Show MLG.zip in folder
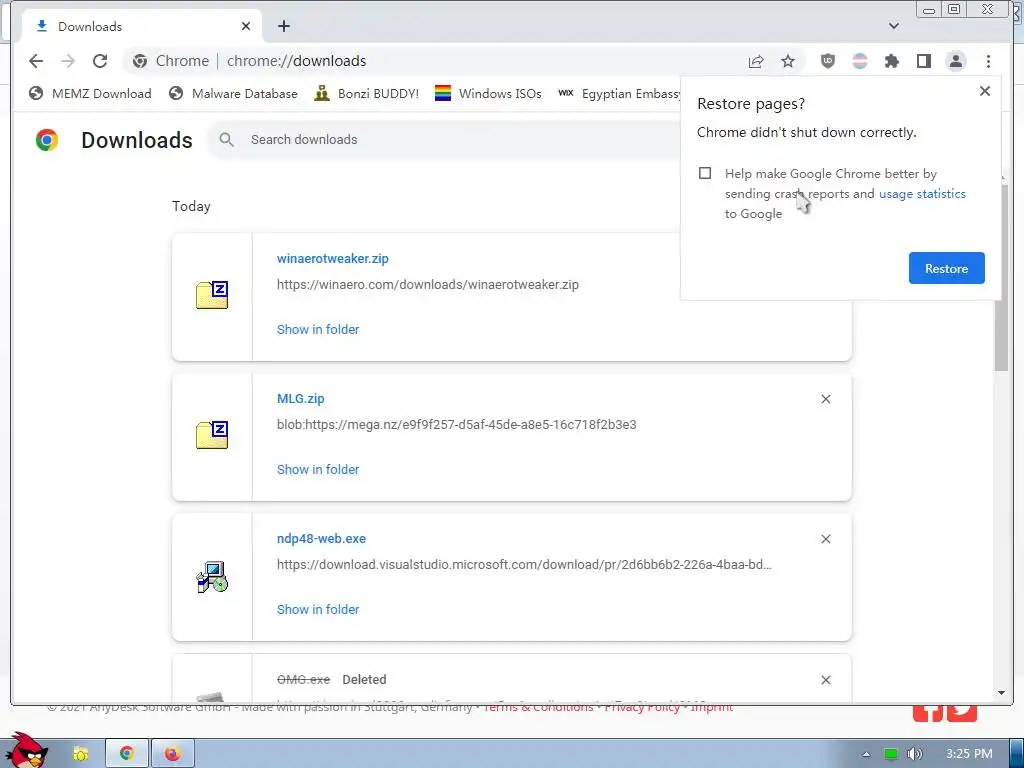This screenshot has width=1024, height=768. (x=318, y=470)
